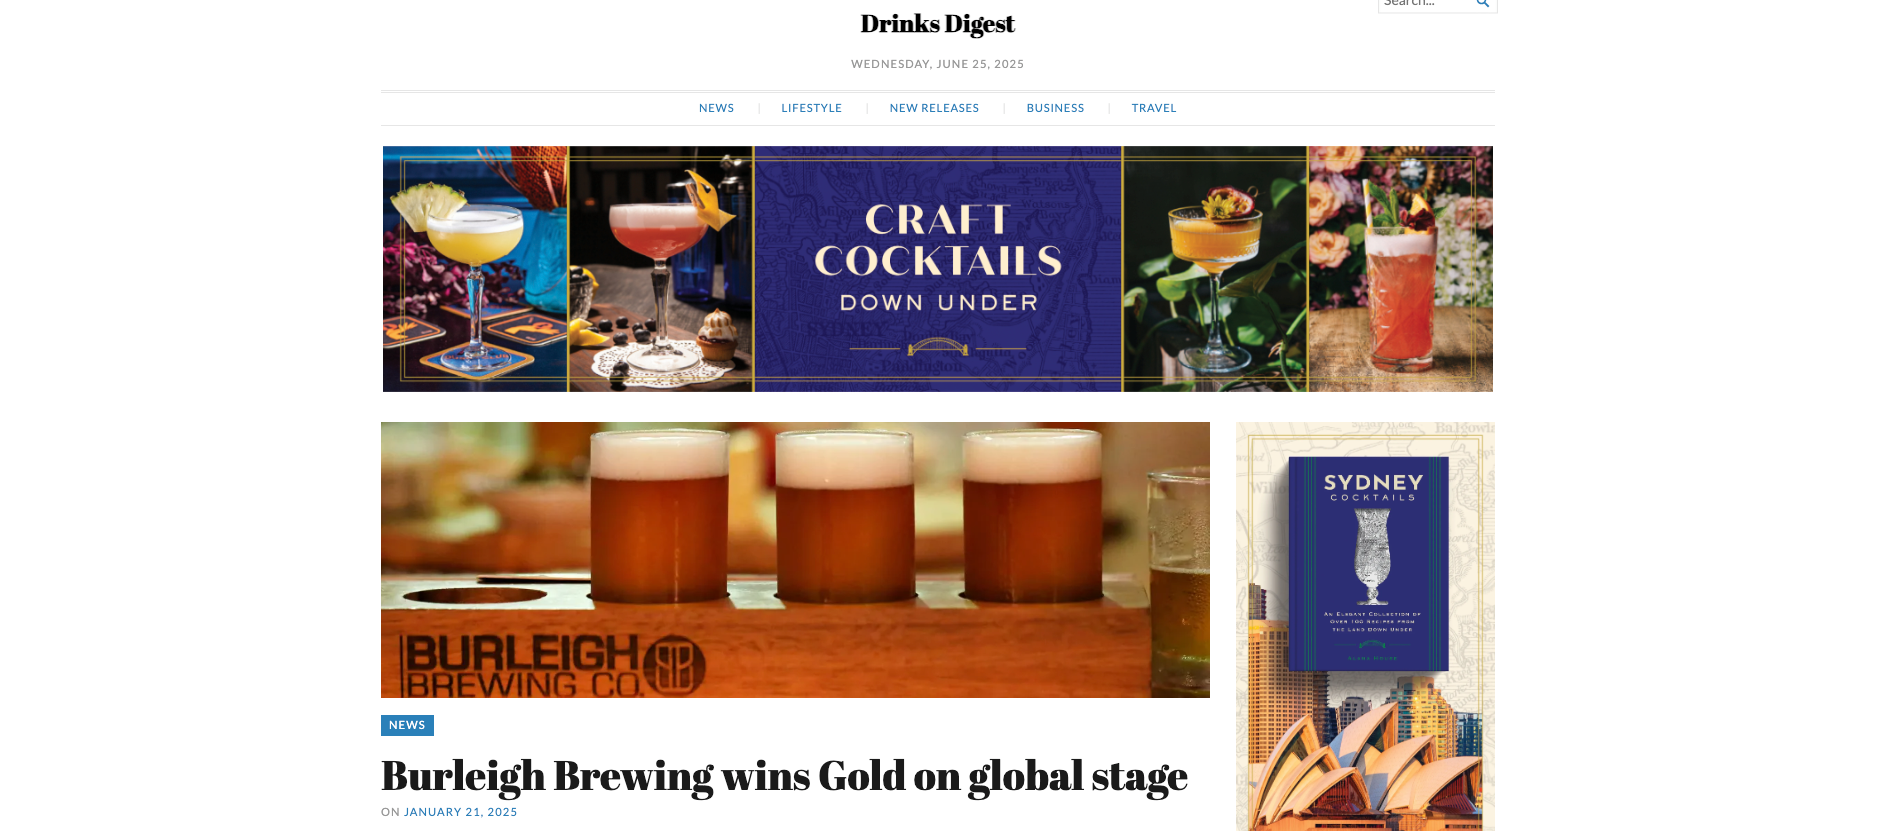
Task: Open the NEWS navigation menu item
Action: (x=716, y=108)
